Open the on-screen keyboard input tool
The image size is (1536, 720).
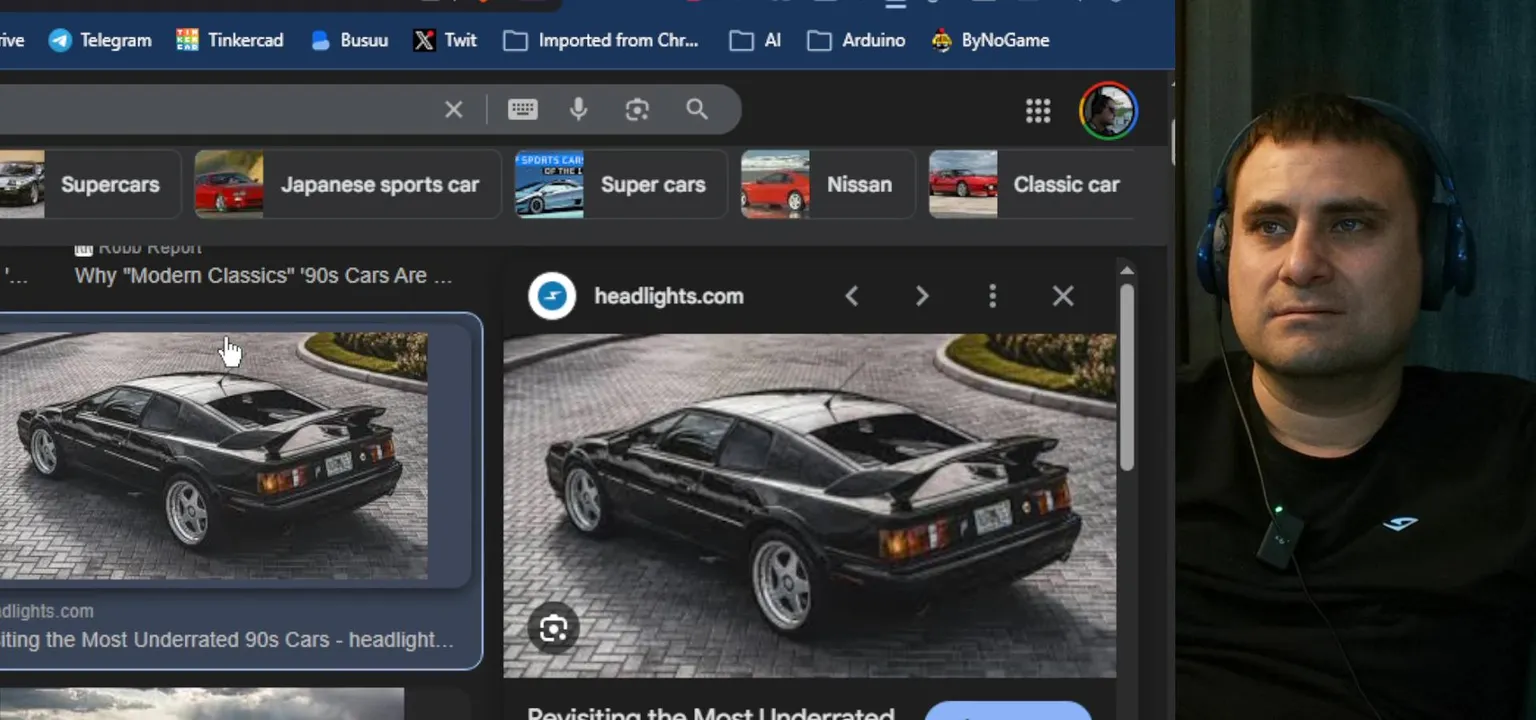[x=522, y=109]
